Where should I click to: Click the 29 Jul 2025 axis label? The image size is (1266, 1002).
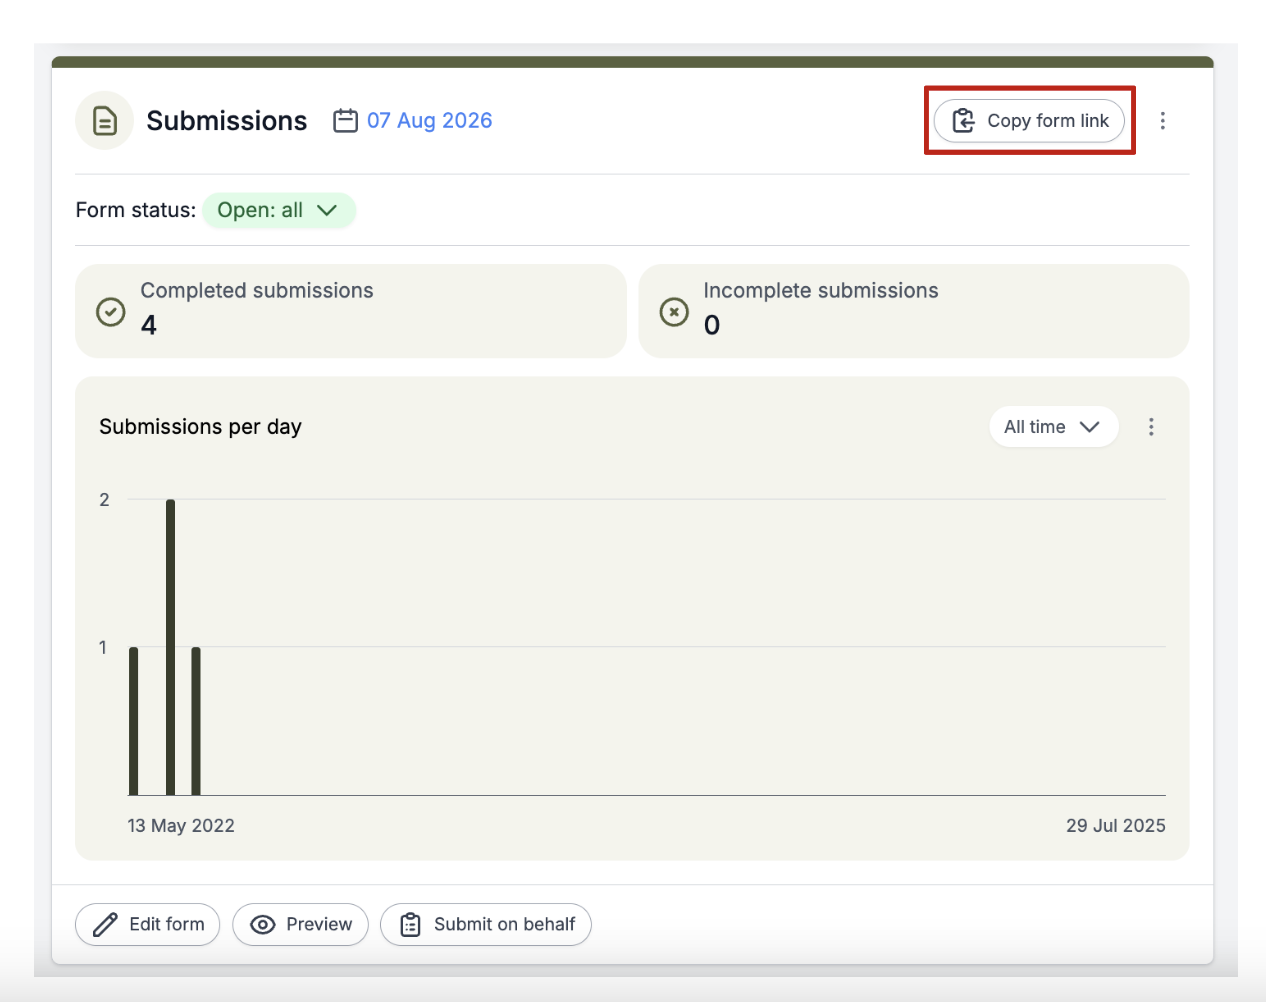[x=1116, y=826]
